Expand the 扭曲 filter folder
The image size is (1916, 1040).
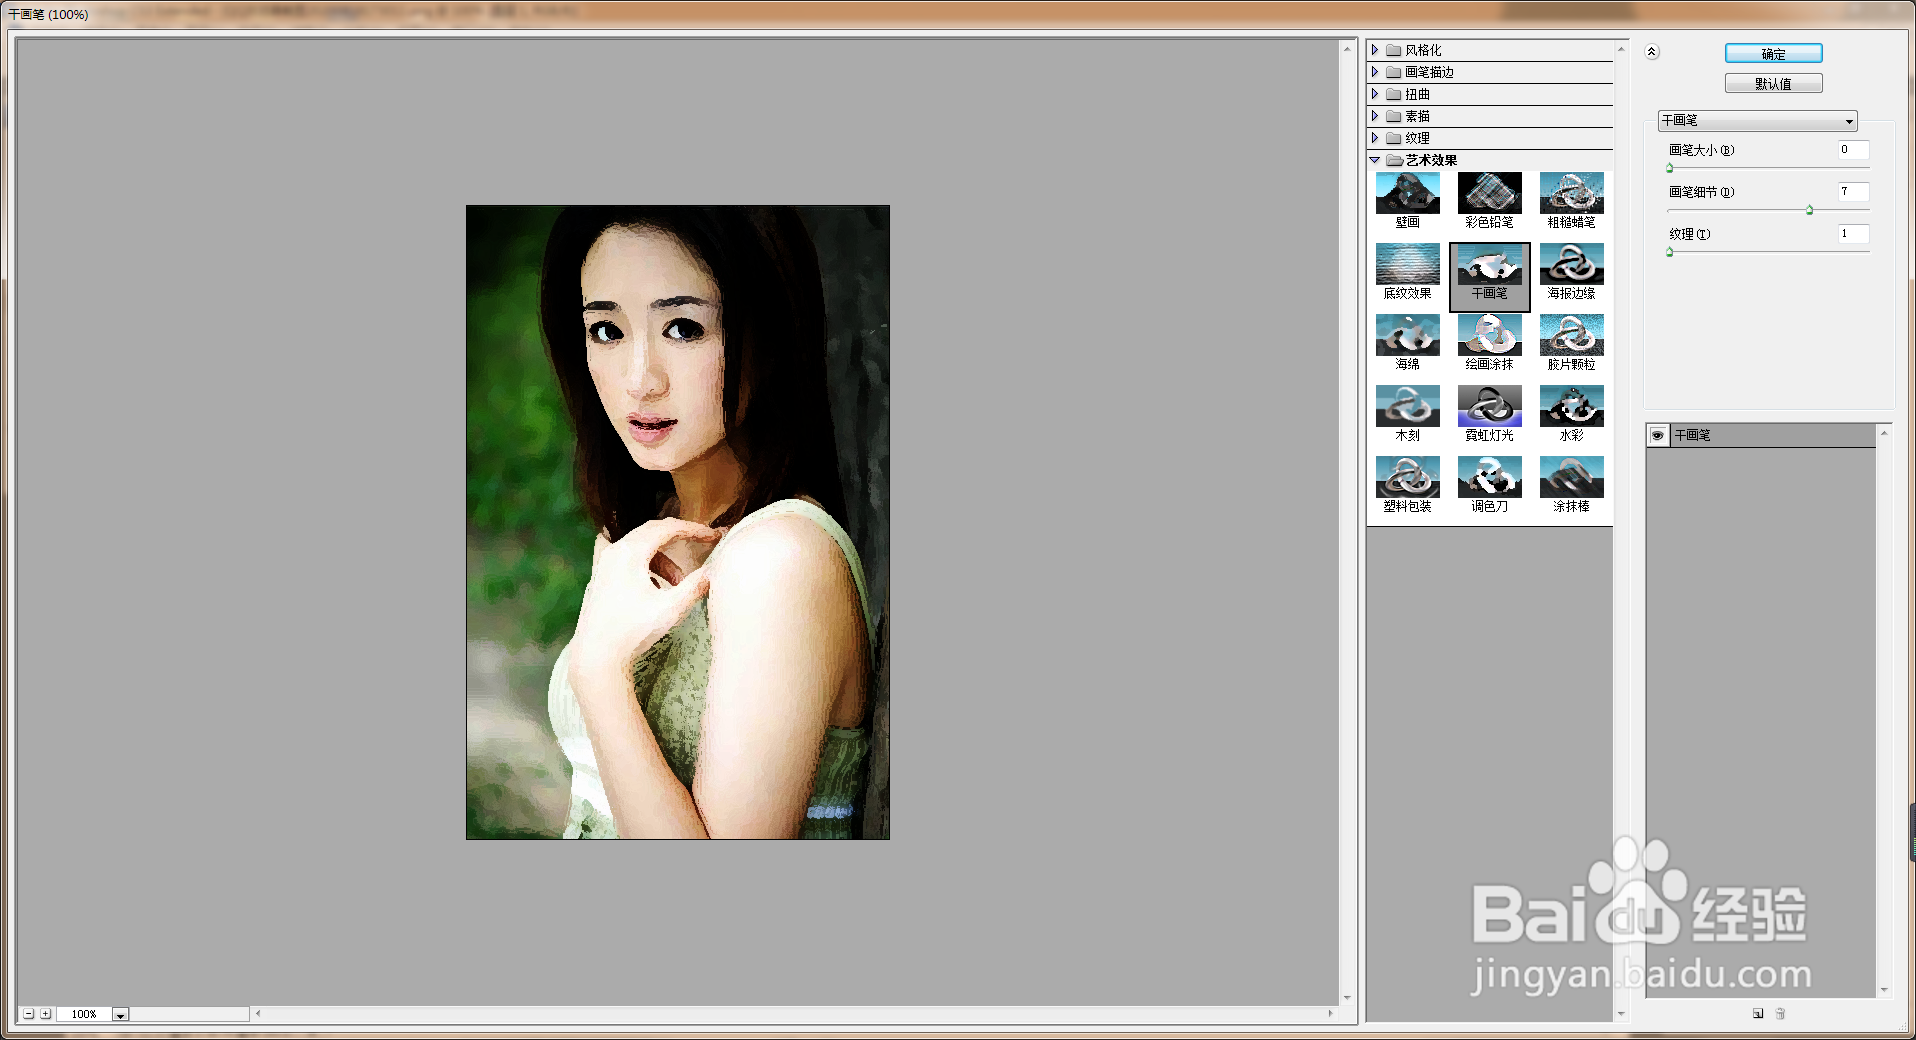pyautogui.click(x=1375, y=94)
